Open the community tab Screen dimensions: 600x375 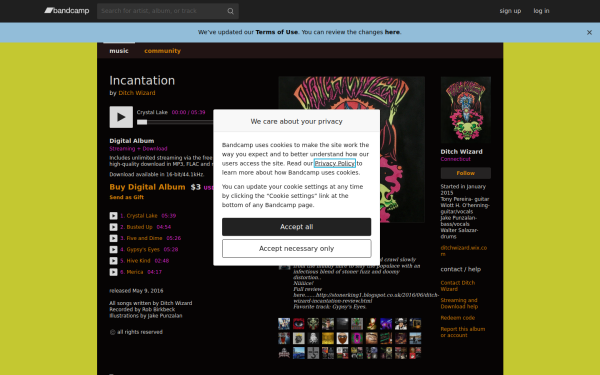[162, 51]
